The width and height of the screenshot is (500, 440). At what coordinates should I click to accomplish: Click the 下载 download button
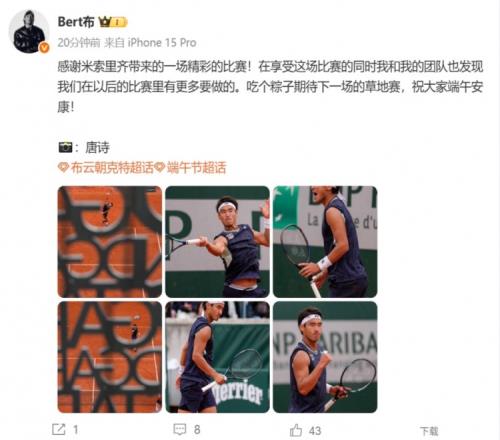coord(429,431)
